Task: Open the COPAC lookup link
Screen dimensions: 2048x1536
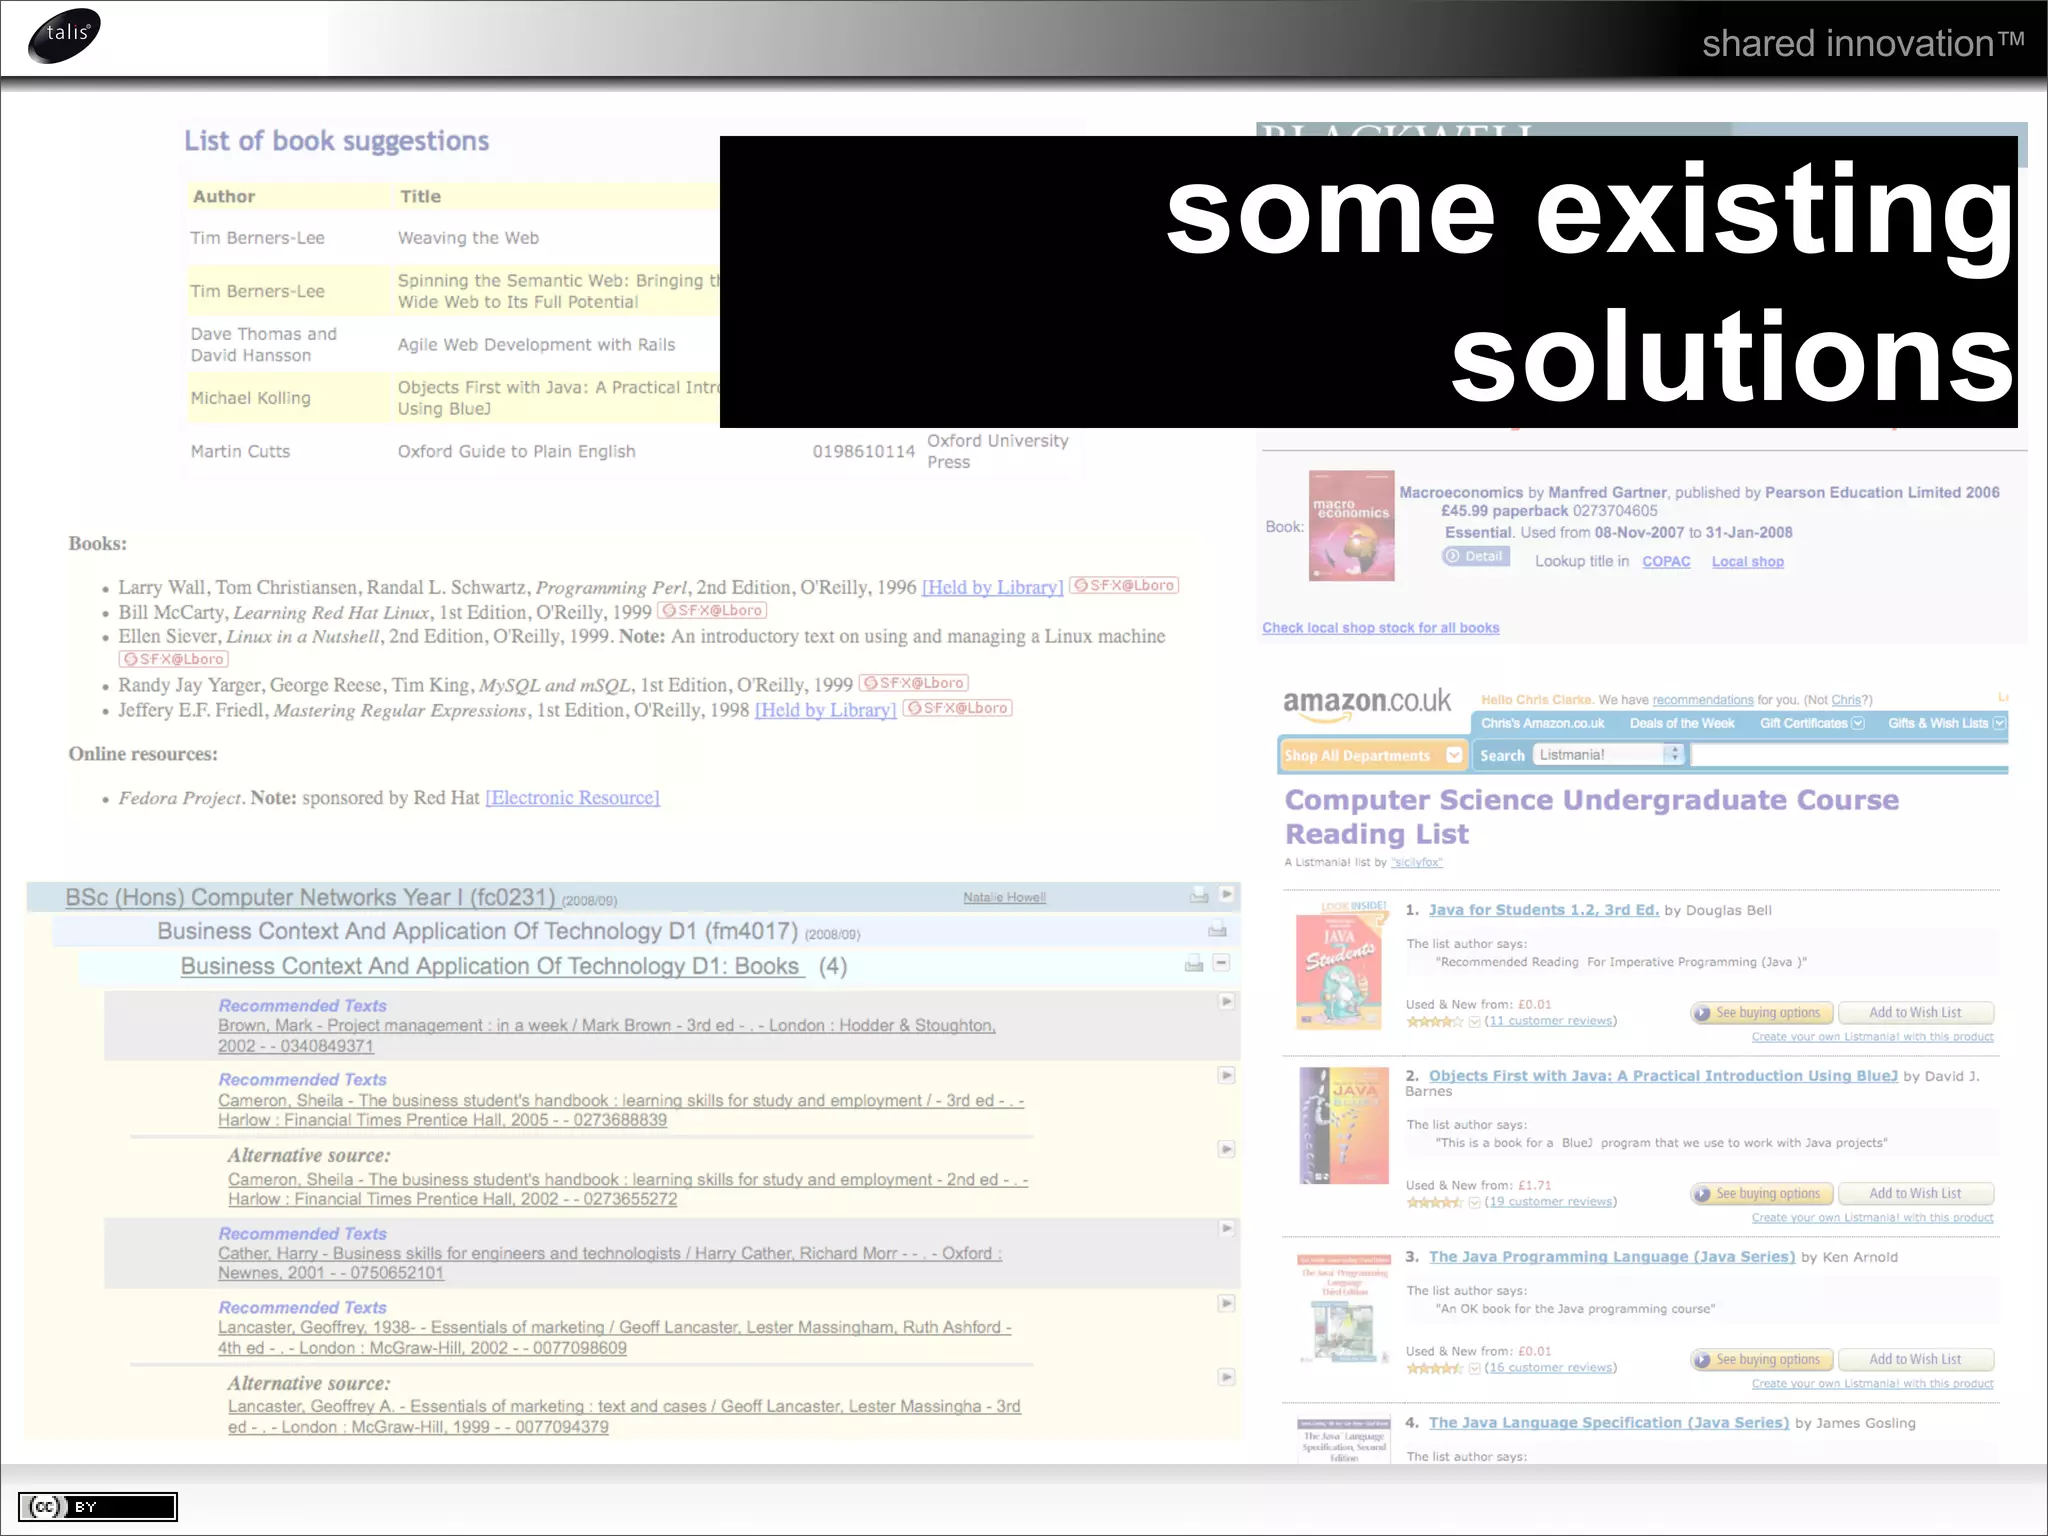Action: tap(1666, 561)
